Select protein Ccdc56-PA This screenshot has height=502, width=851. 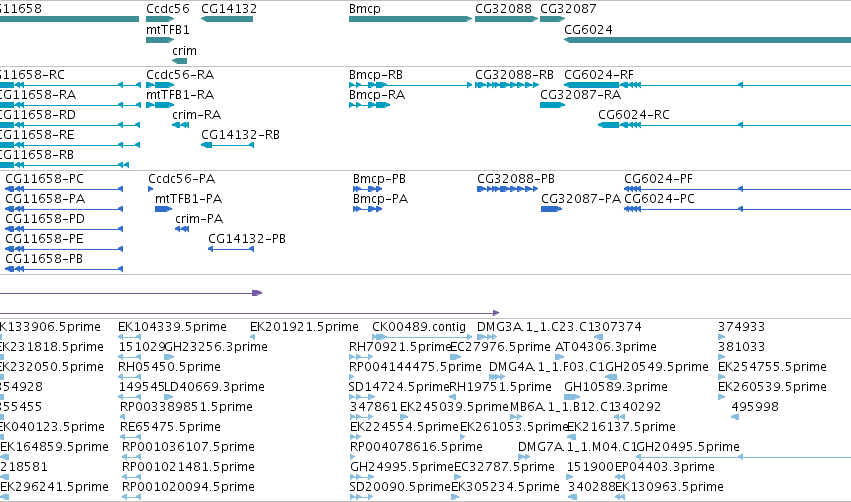click(182, 179)
